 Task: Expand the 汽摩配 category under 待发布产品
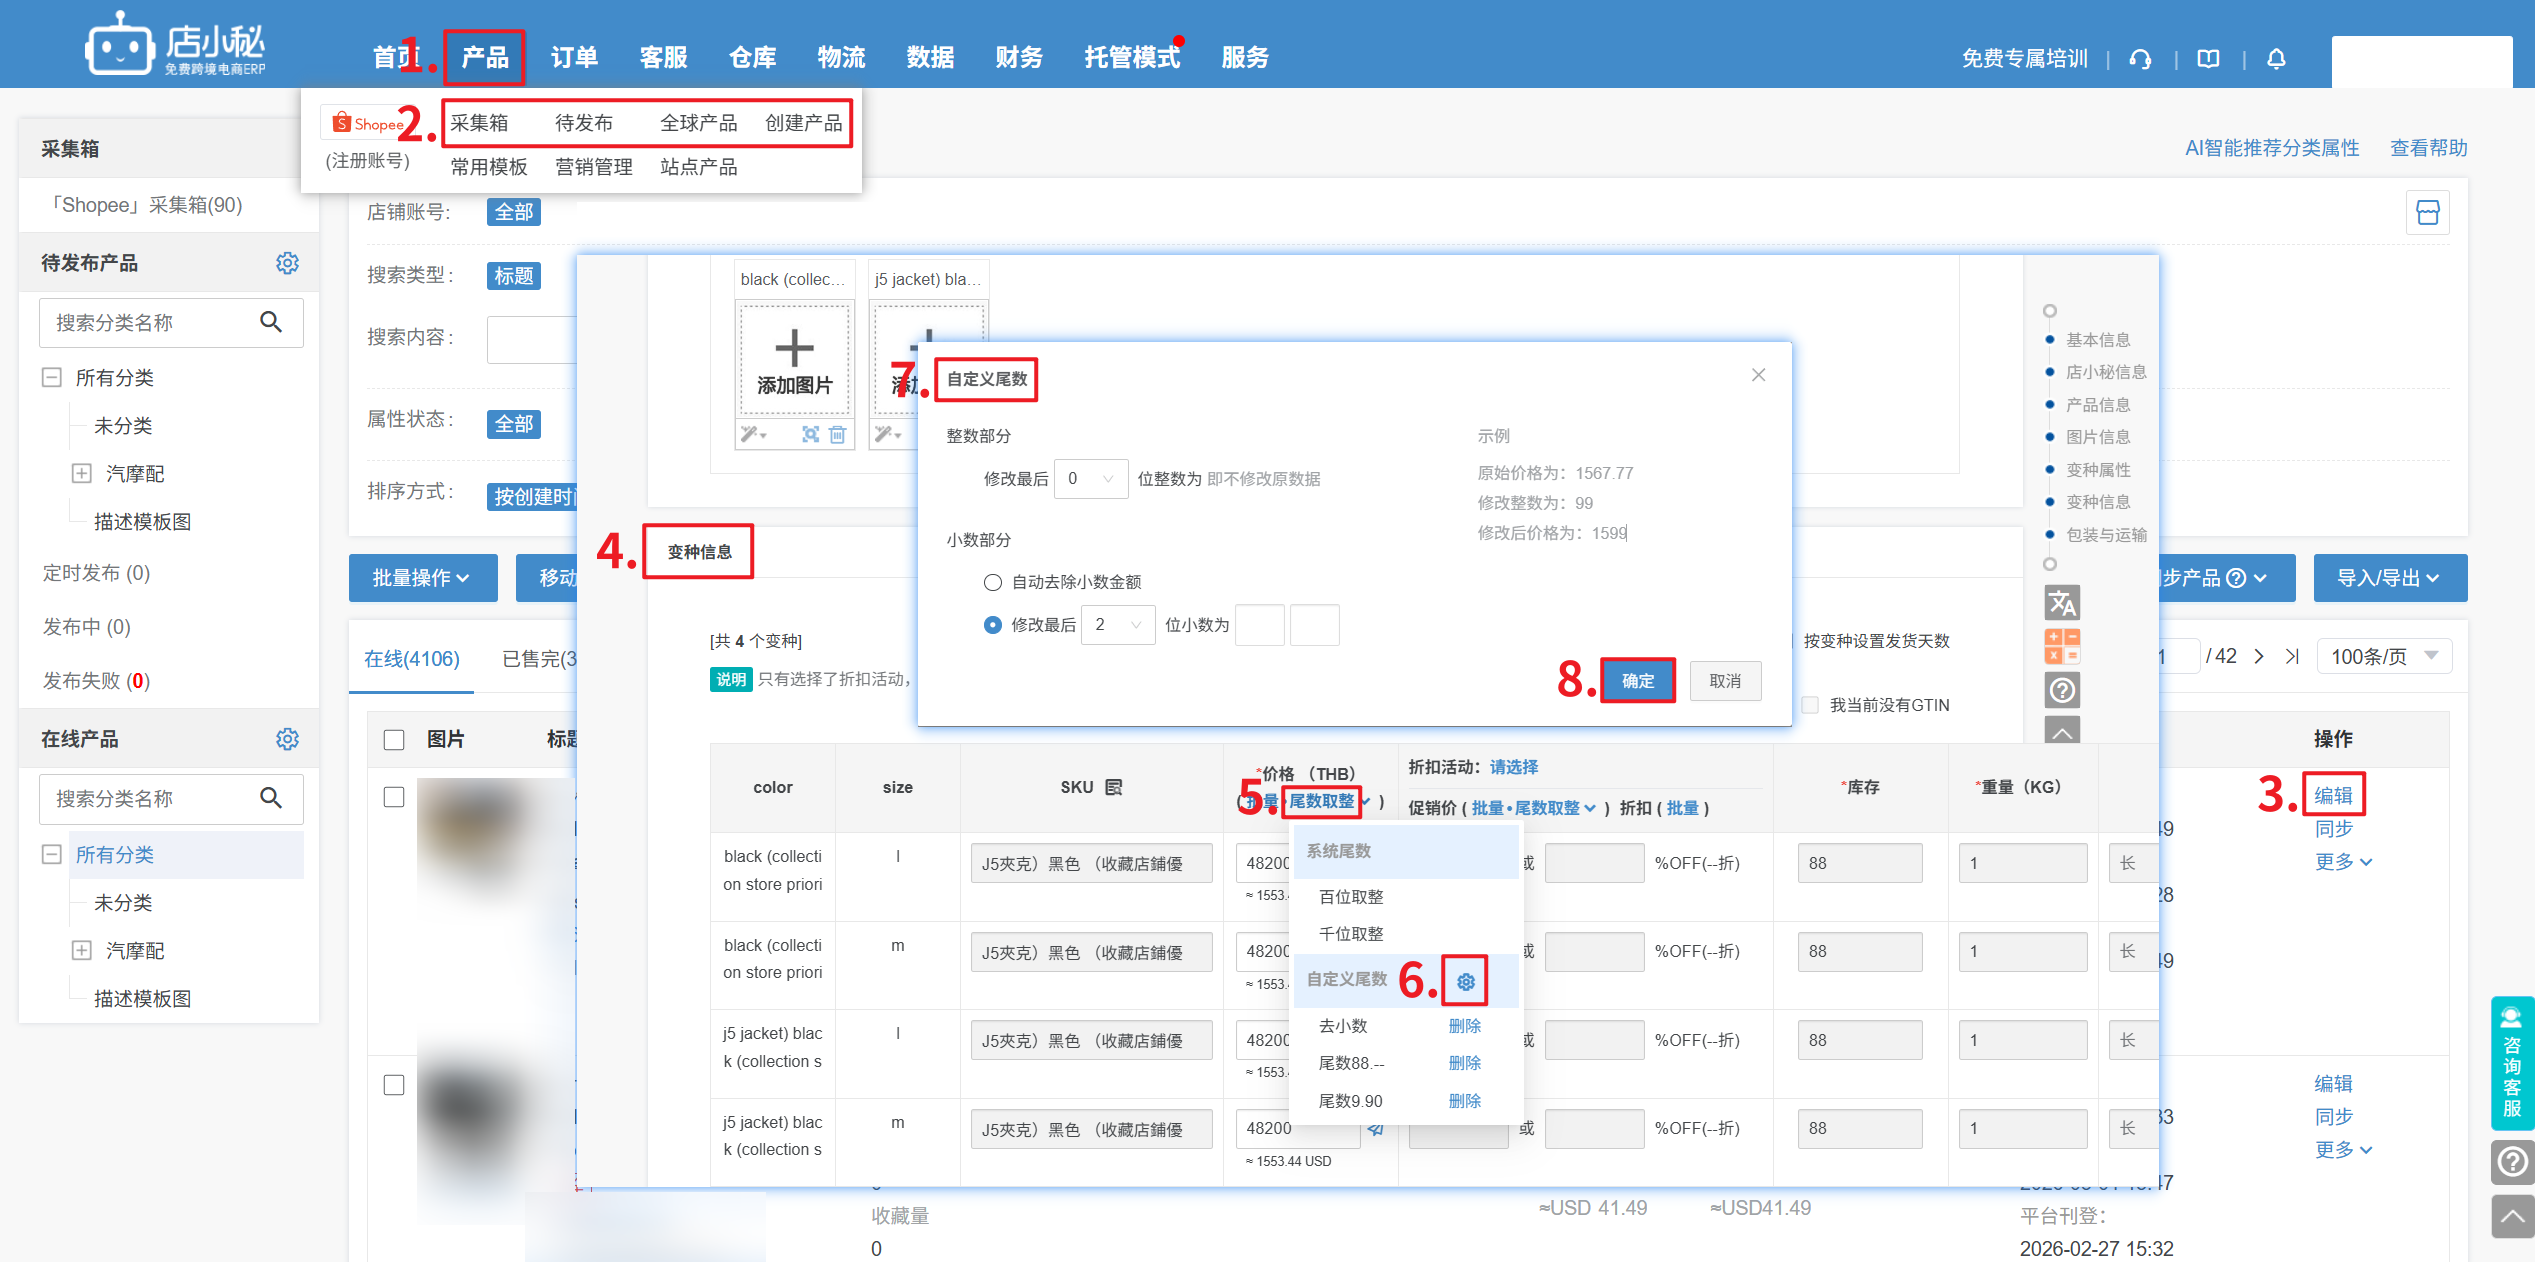coord(82,473)
